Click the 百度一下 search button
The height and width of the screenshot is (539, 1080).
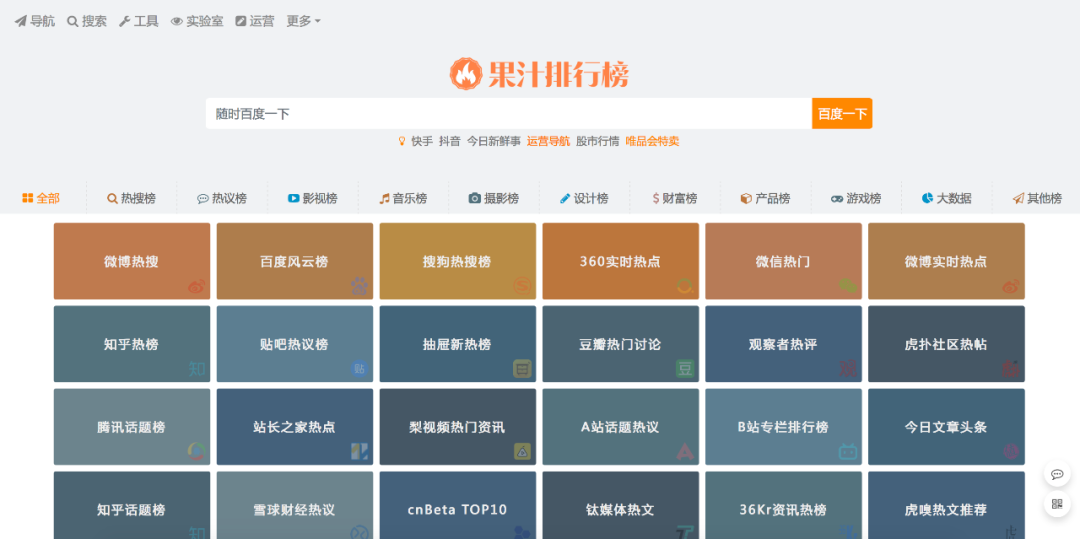(x=842, y=114)
